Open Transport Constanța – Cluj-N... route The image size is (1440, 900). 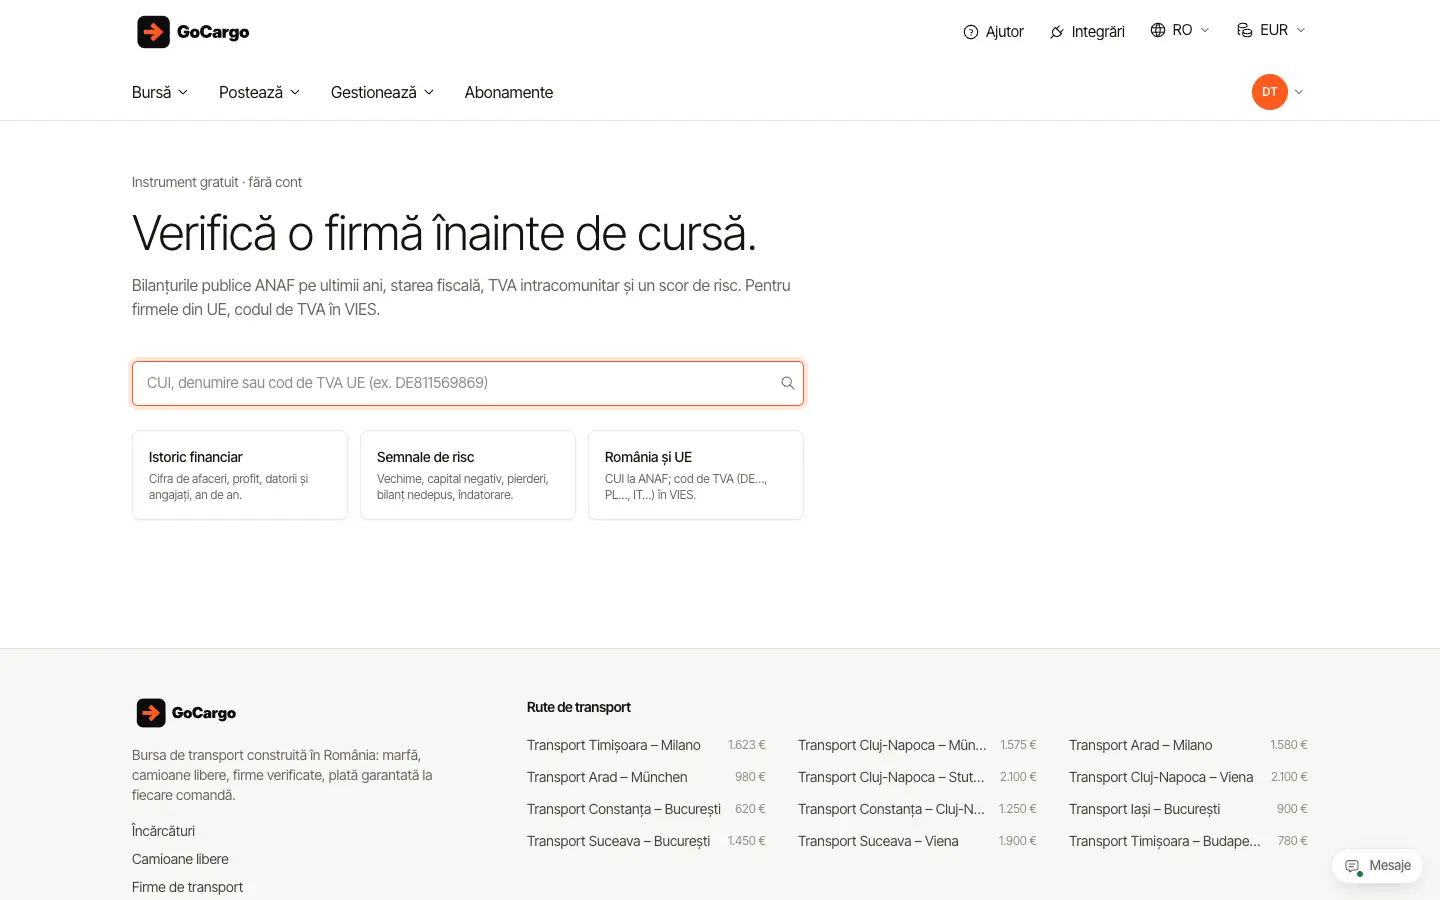(917, 809)
